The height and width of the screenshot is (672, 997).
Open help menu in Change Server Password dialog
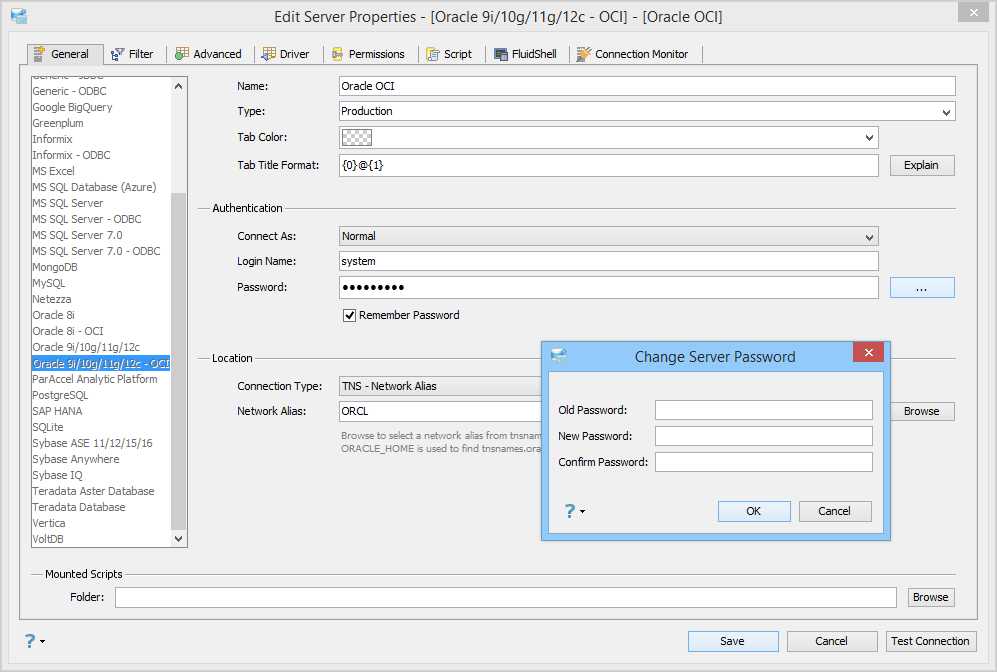coord(574,511)
